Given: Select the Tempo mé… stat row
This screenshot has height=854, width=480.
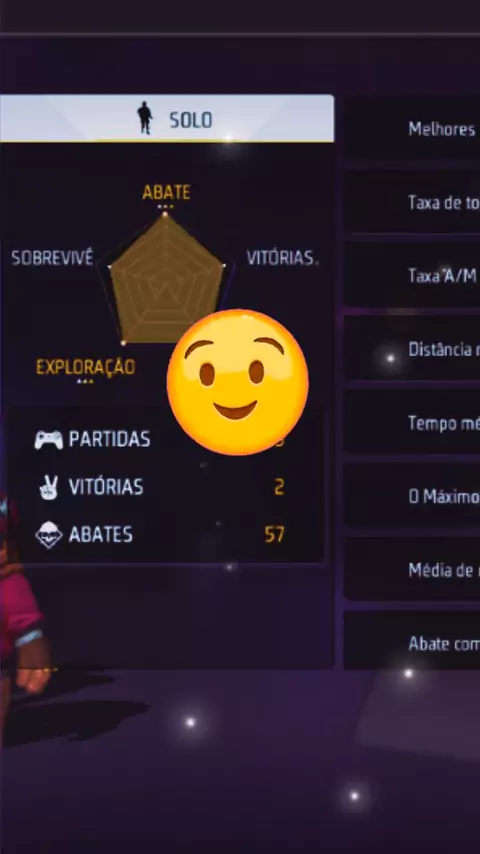Looking at the screenshot, I should tap(412, 422).
